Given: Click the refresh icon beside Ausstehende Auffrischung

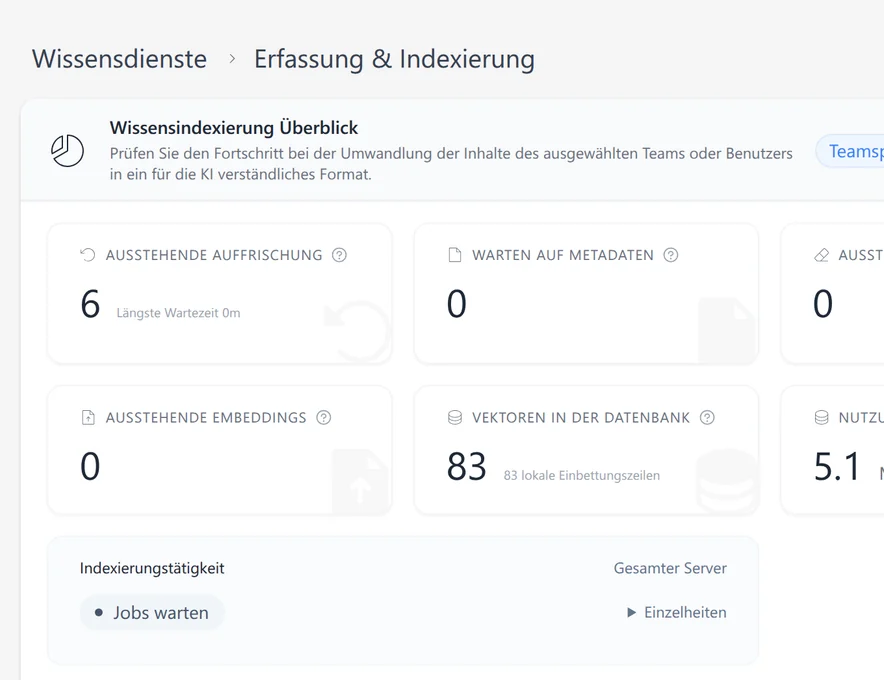Looking at the screenshot, I should click(x=87, y=255).
